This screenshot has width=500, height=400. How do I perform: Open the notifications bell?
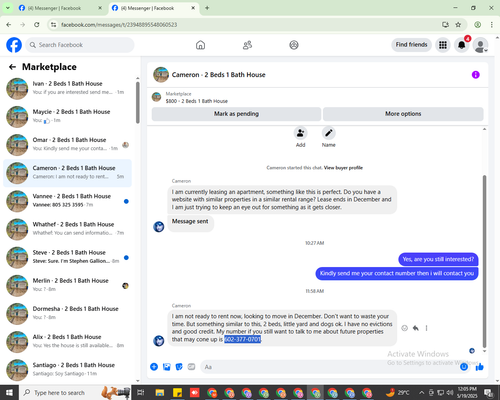[x=462, y=45]
